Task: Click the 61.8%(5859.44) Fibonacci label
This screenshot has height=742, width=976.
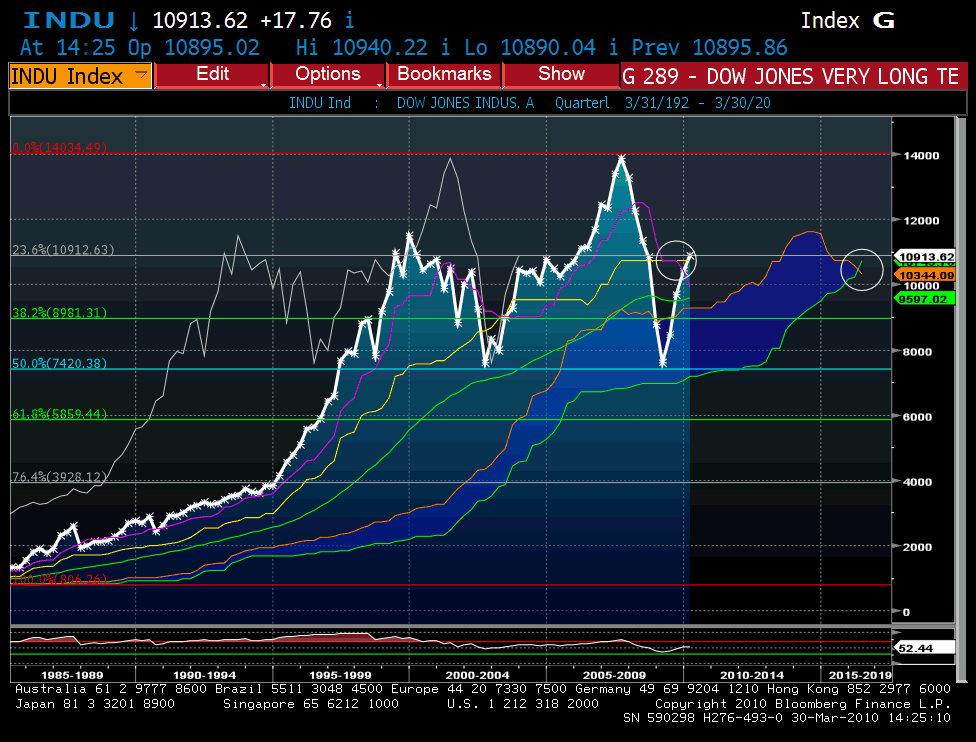Action: (60, 414)
